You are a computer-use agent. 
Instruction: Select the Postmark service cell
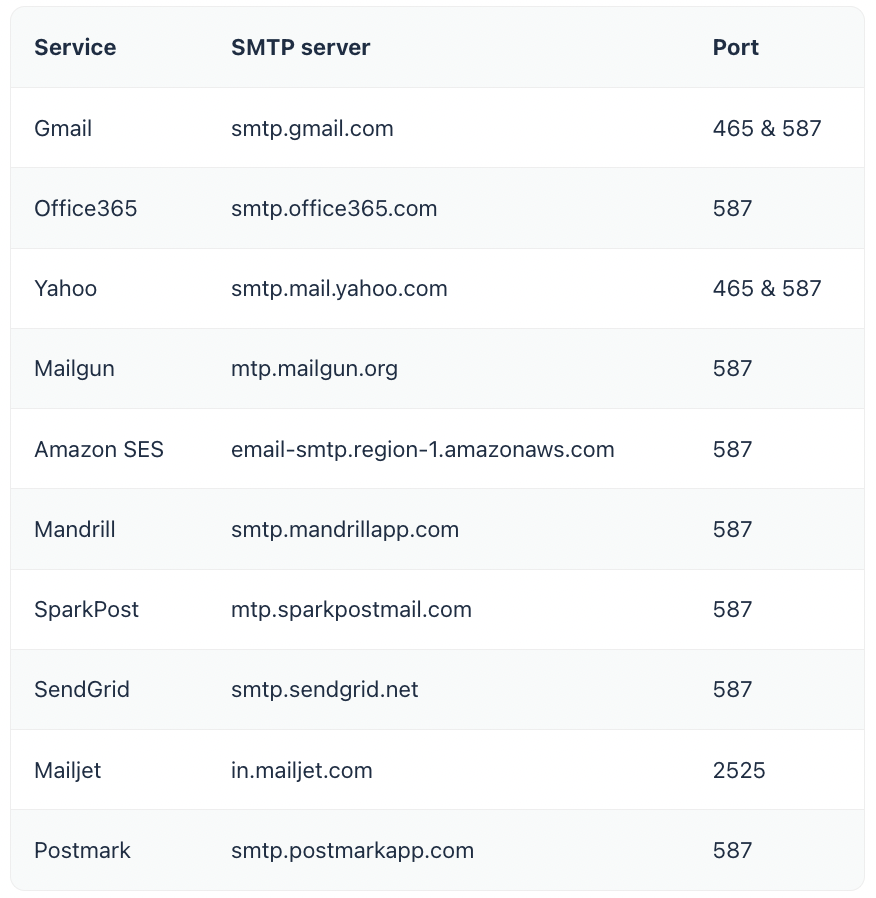tap(82, 850)
